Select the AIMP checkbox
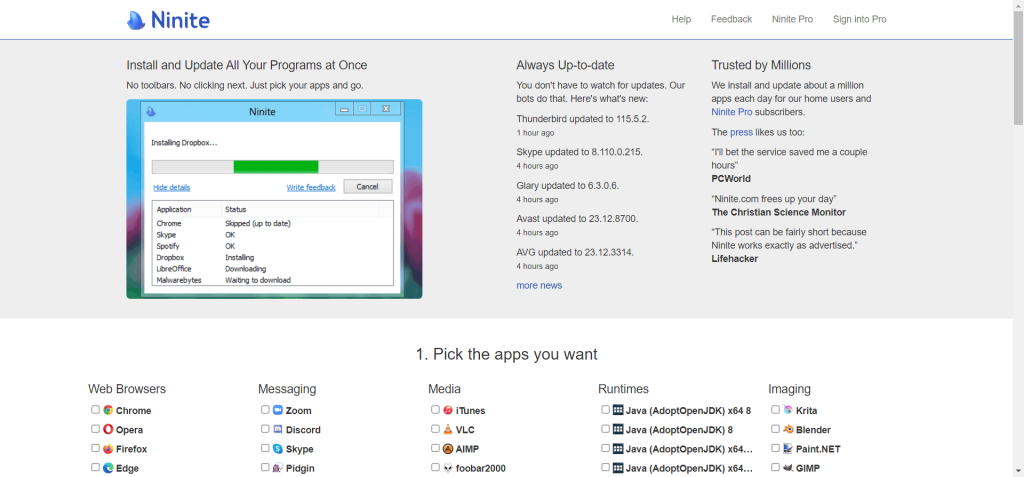The image size is (1024, 477). 436,448
